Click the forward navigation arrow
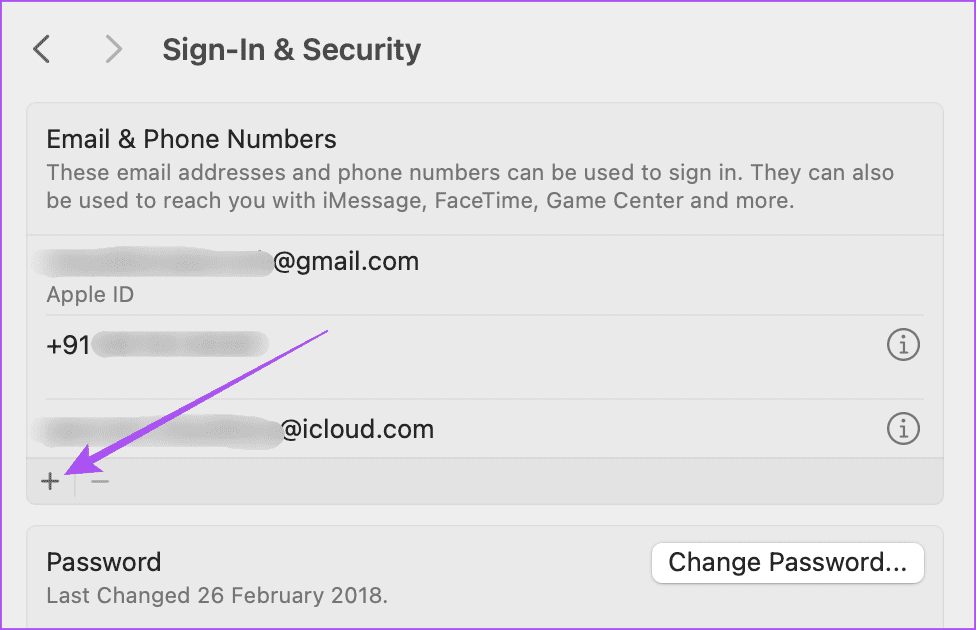This screenshot has height=630, width=976. (113, 48)
